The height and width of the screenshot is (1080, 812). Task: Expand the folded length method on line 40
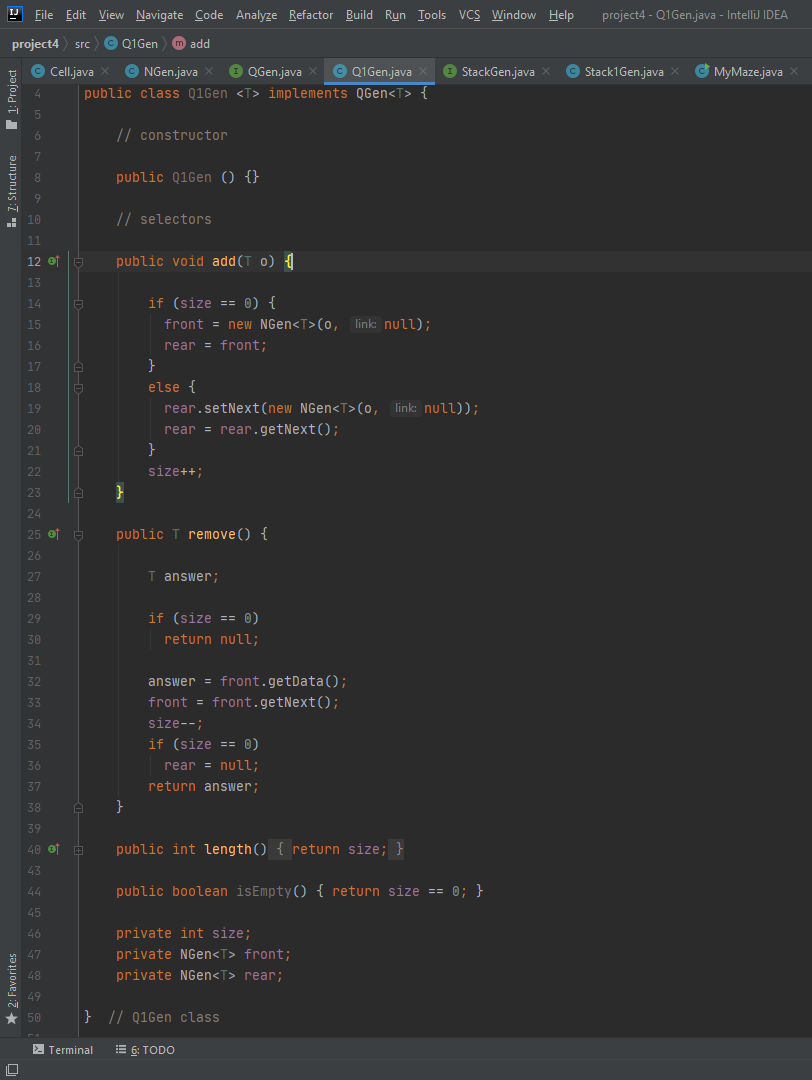coord(79,850)
